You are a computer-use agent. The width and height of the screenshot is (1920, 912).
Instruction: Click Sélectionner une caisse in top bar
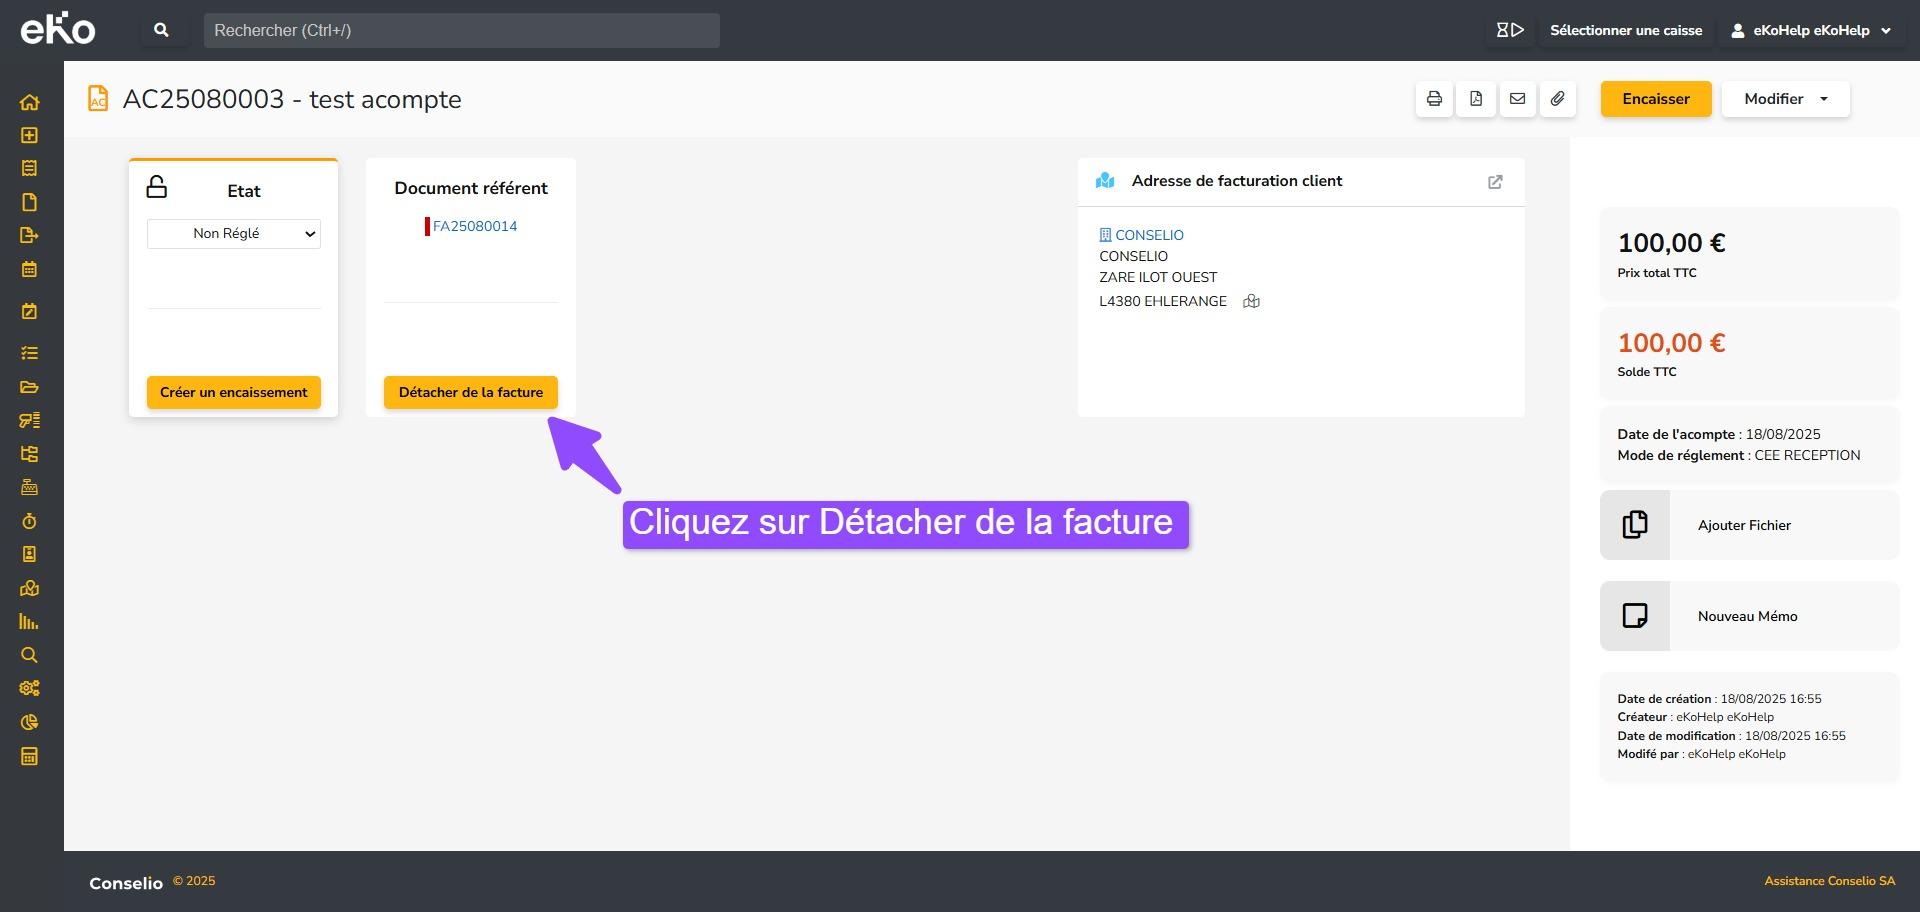[1625, 30]
